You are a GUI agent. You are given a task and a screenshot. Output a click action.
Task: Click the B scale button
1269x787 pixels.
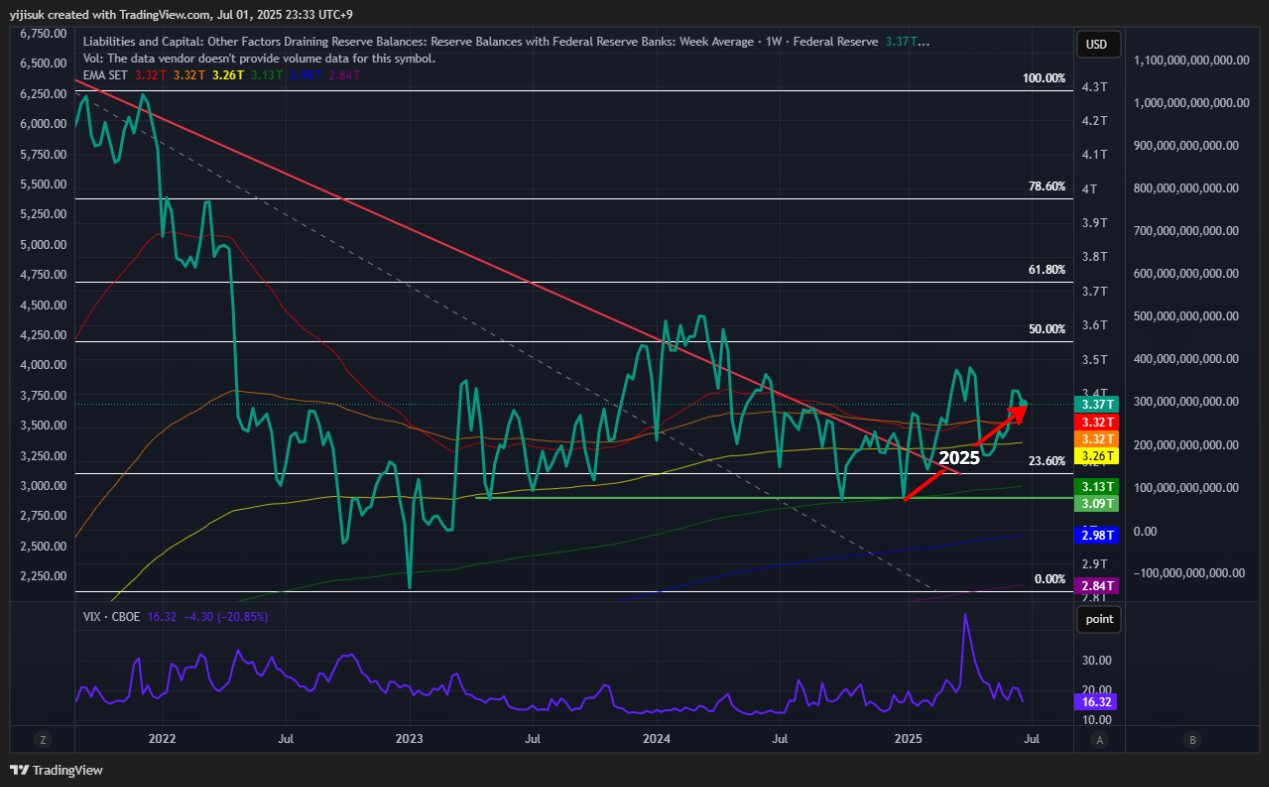(1192, 740)
